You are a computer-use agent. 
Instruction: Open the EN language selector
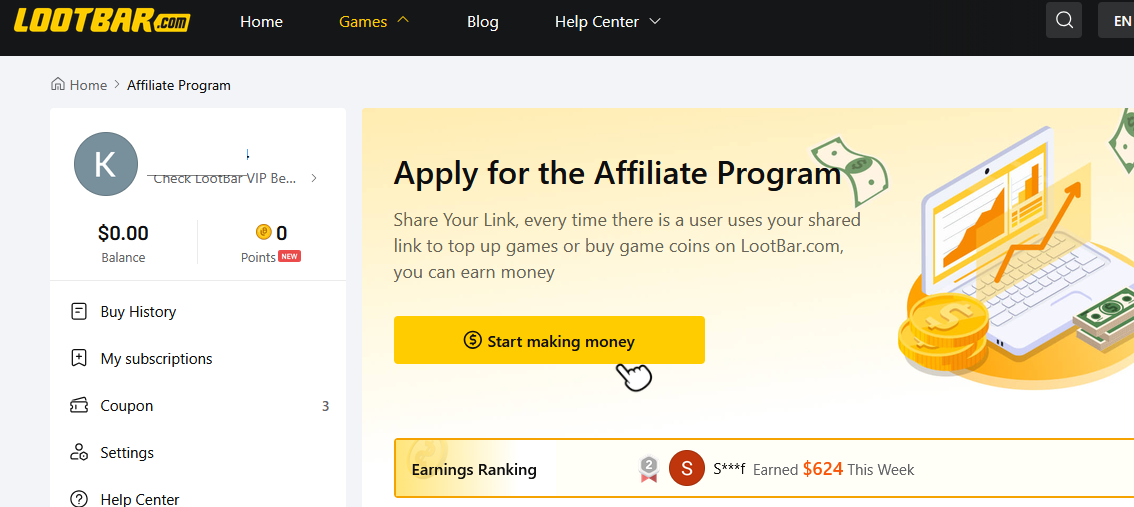pyautogui.click(x=1116, y=20)
